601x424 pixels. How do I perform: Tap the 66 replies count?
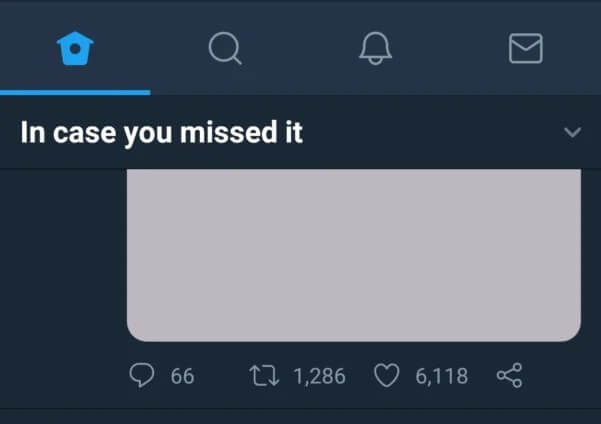tap(182, 376)
